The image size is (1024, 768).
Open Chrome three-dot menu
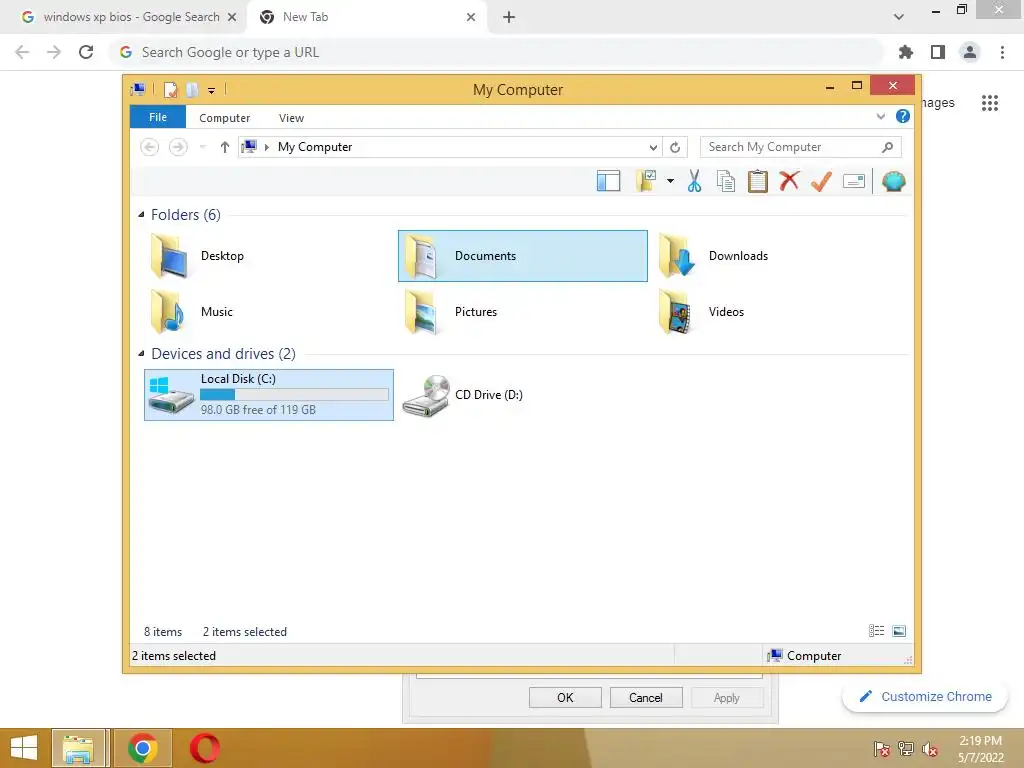pos(1002,52)
